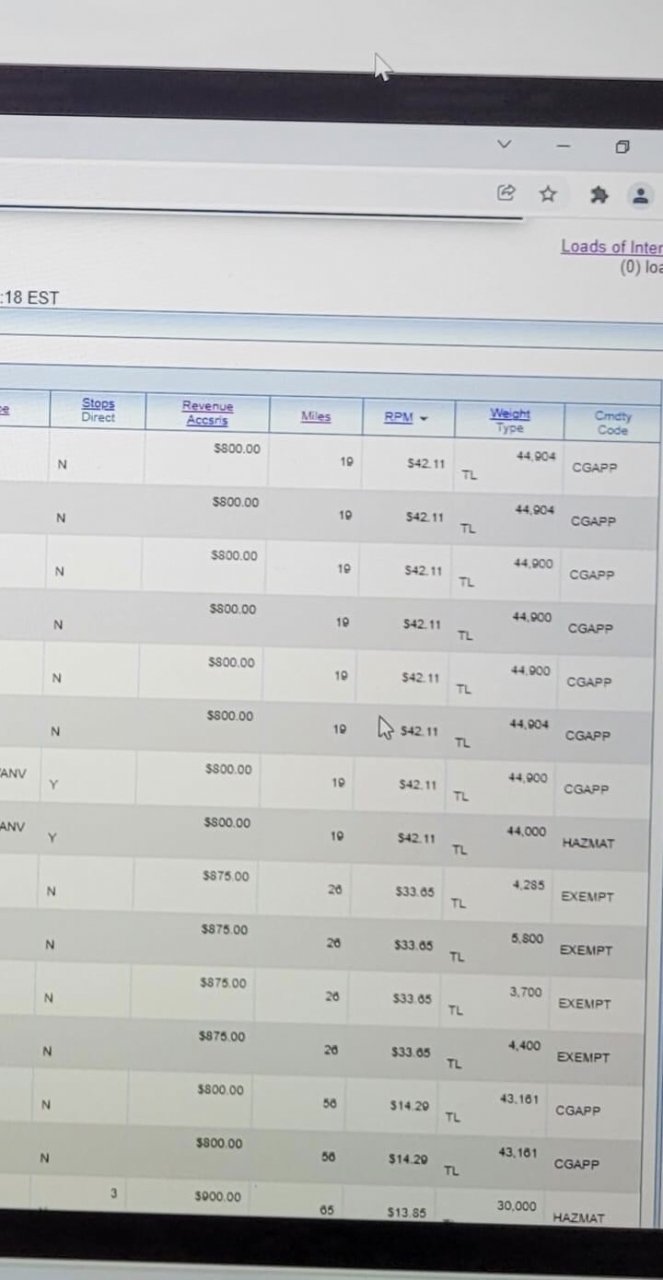Open the browser extensions puzzle icon

[x=599, y=196]
